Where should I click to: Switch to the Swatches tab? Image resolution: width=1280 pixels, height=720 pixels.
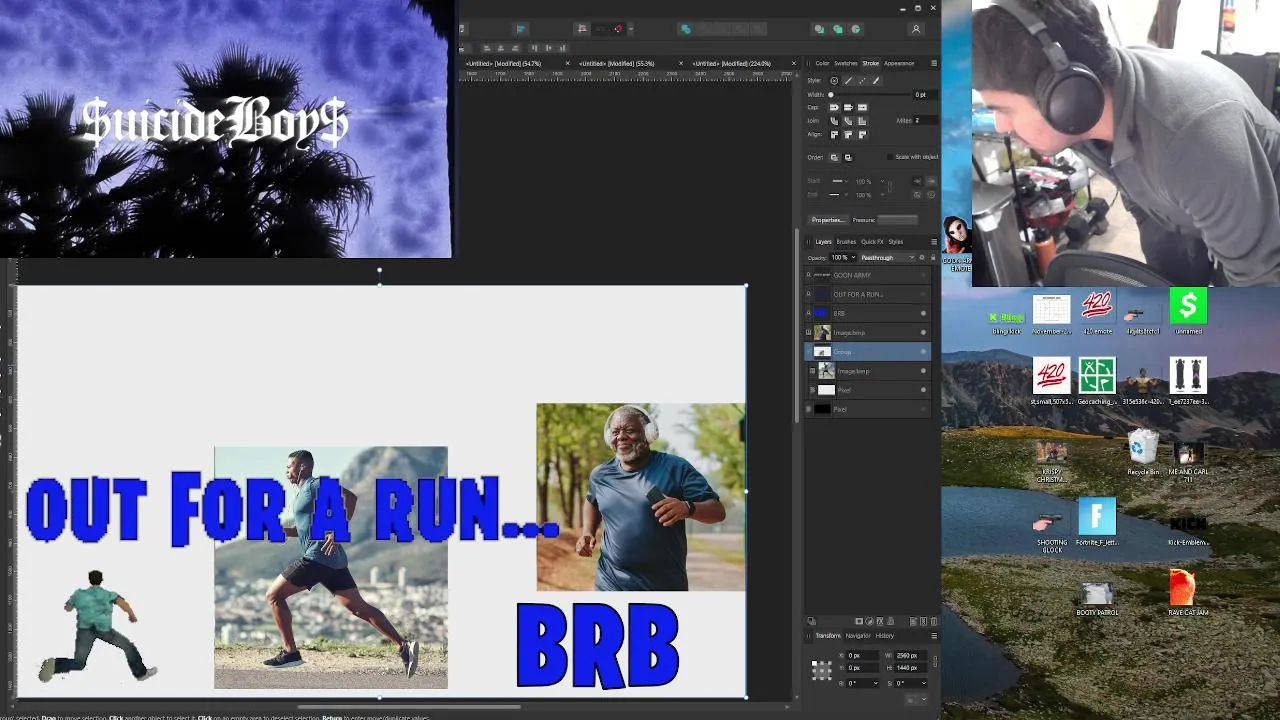(x=846, y=63)
